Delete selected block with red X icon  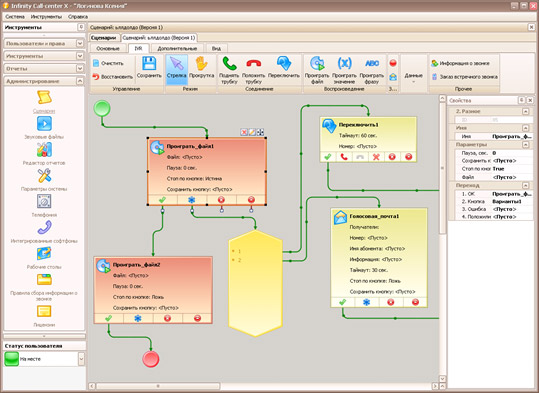click(244, 132)
